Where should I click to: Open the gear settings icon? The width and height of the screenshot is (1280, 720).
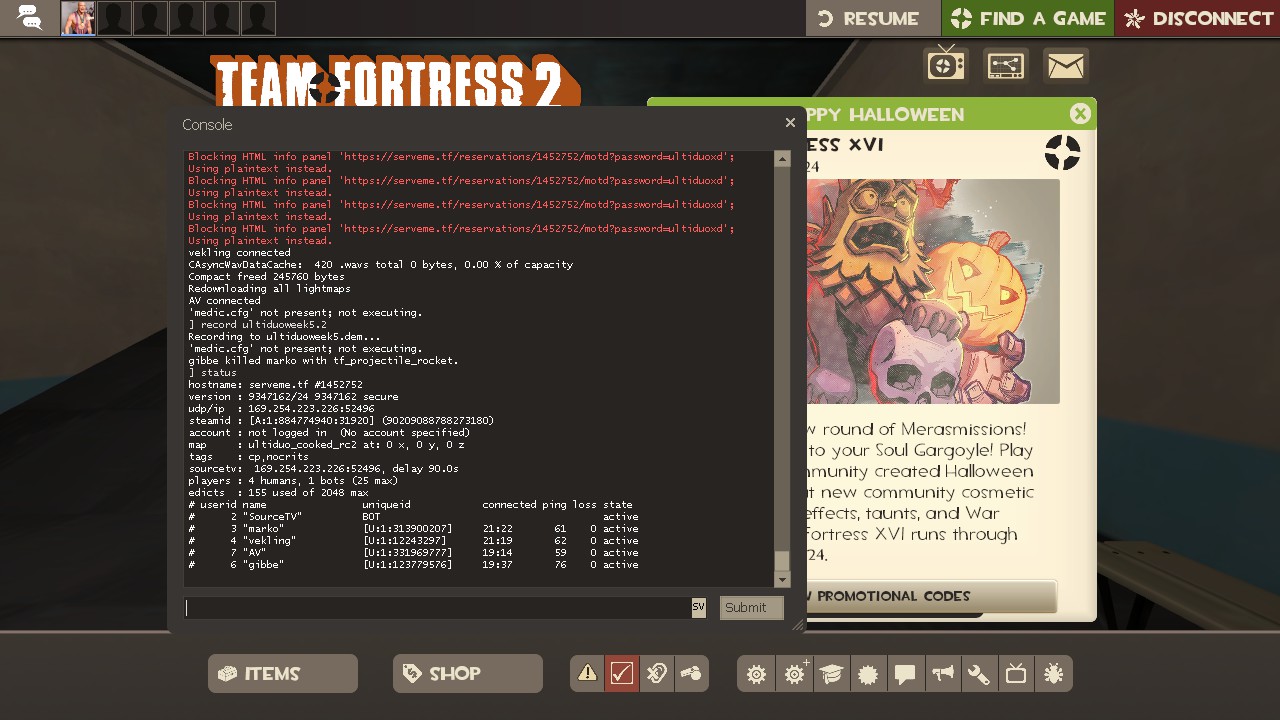(x=756, y=674)
